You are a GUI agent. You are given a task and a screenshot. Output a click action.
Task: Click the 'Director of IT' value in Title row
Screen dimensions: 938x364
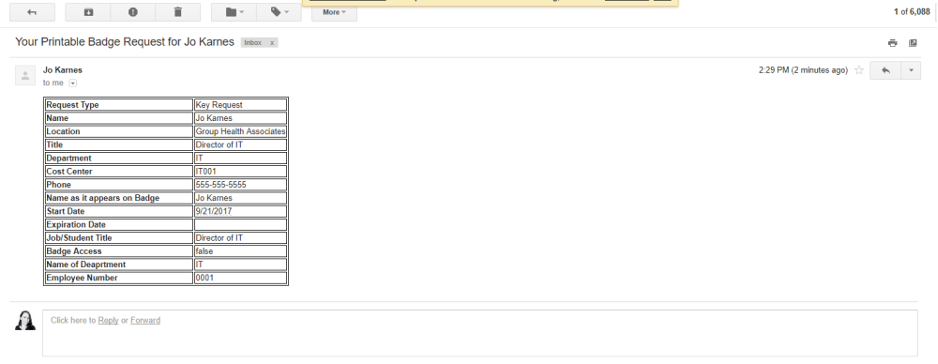(240, 145)
